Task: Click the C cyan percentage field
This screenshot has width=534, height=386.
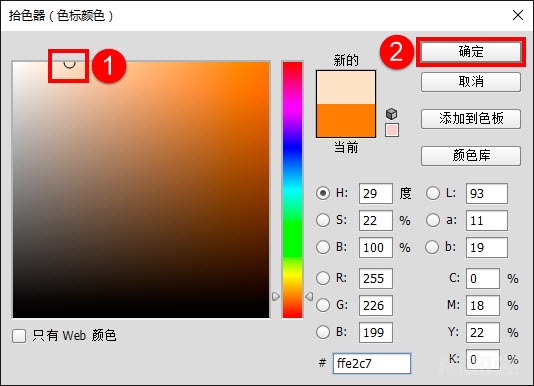Action: (x=483, y=278)
